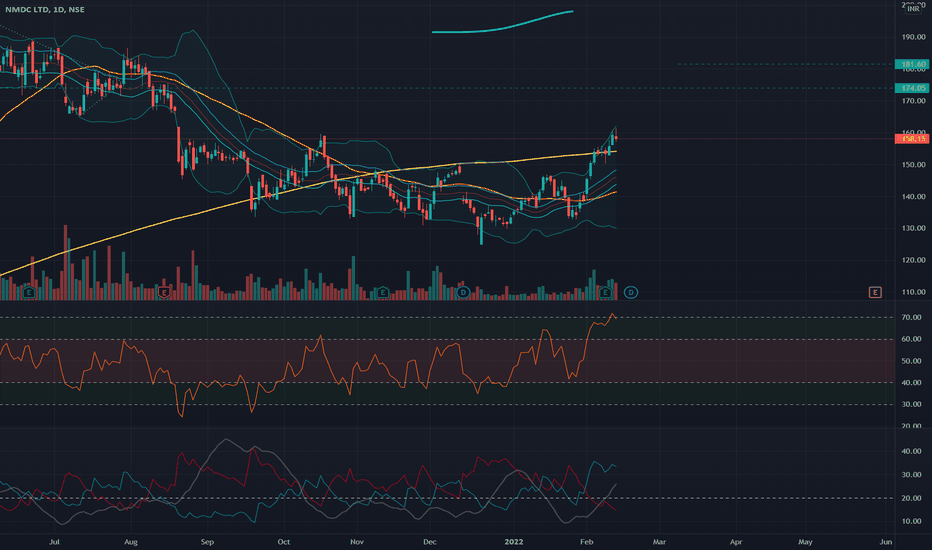Click the 60.00 RSI axis label
932x550 pixels.
(911, 339)
